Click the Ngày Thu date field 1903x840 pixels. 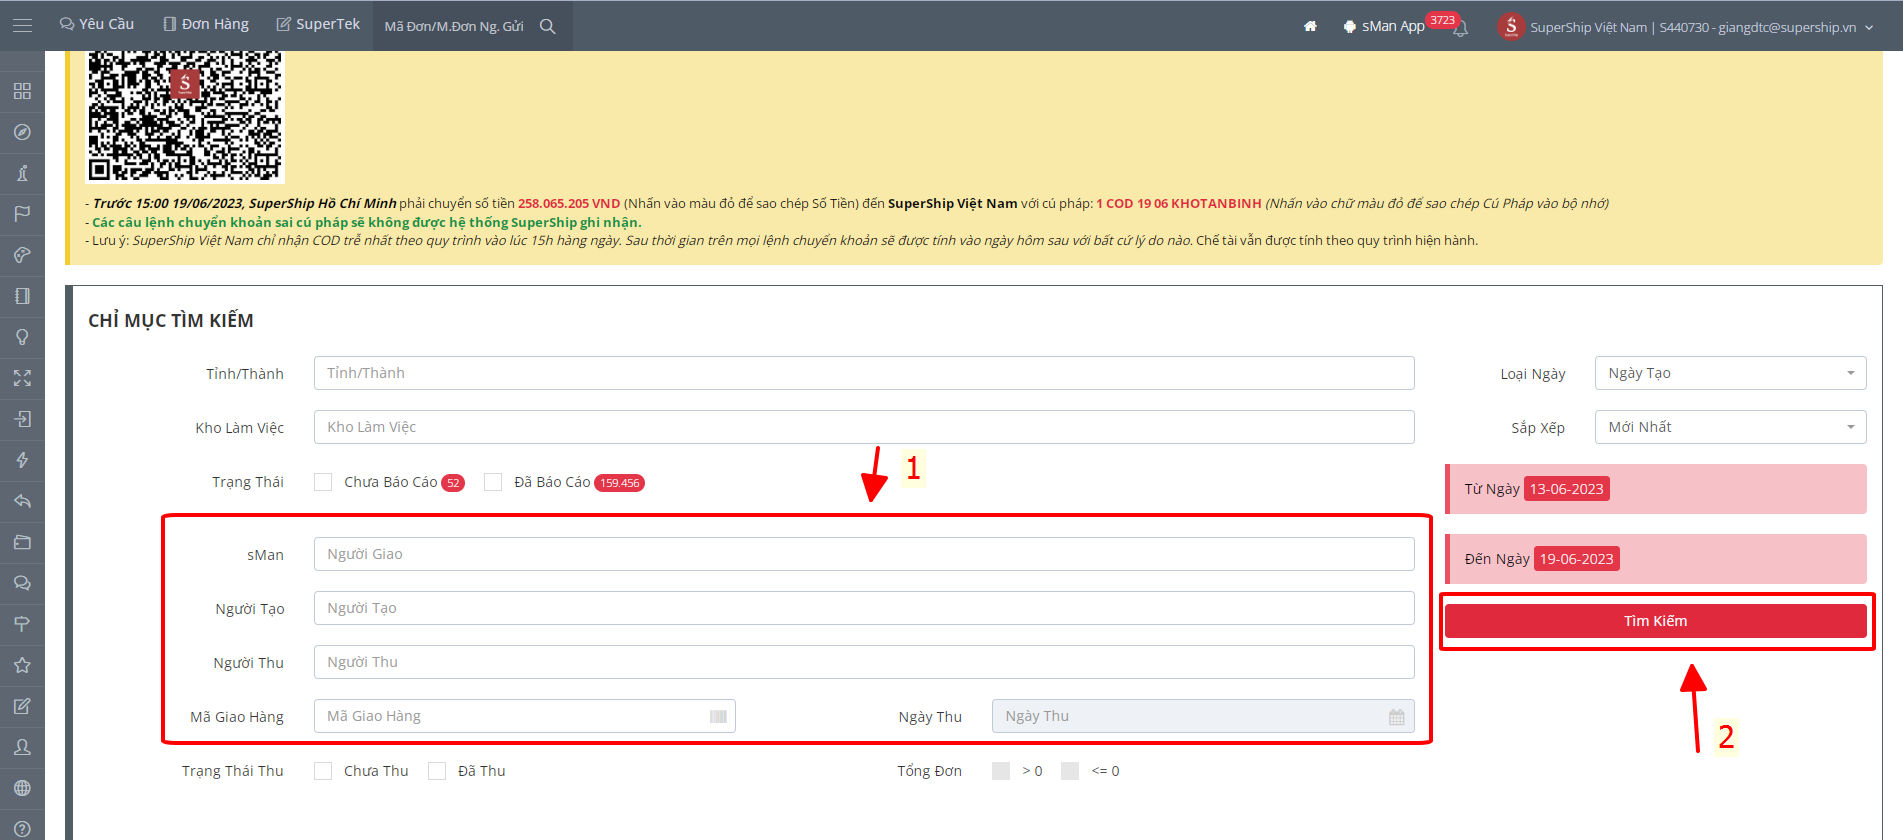[1203, 716]
